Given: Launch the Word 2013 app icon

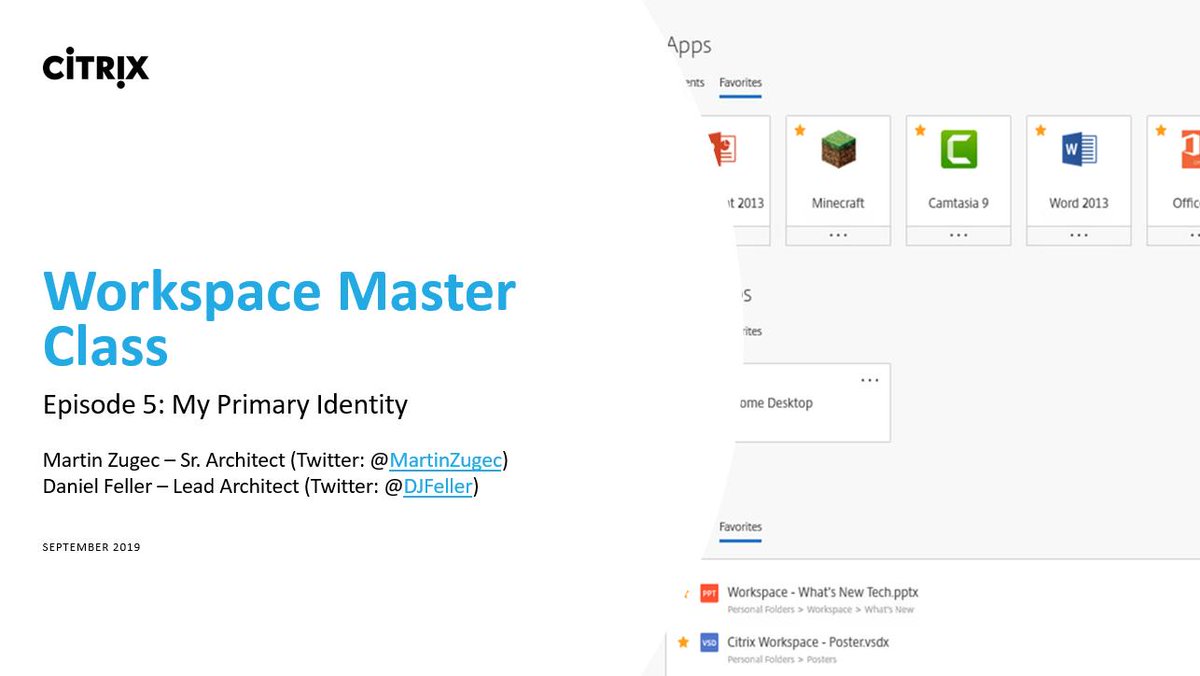Looking at the screenshot, I should point(1078,150).
